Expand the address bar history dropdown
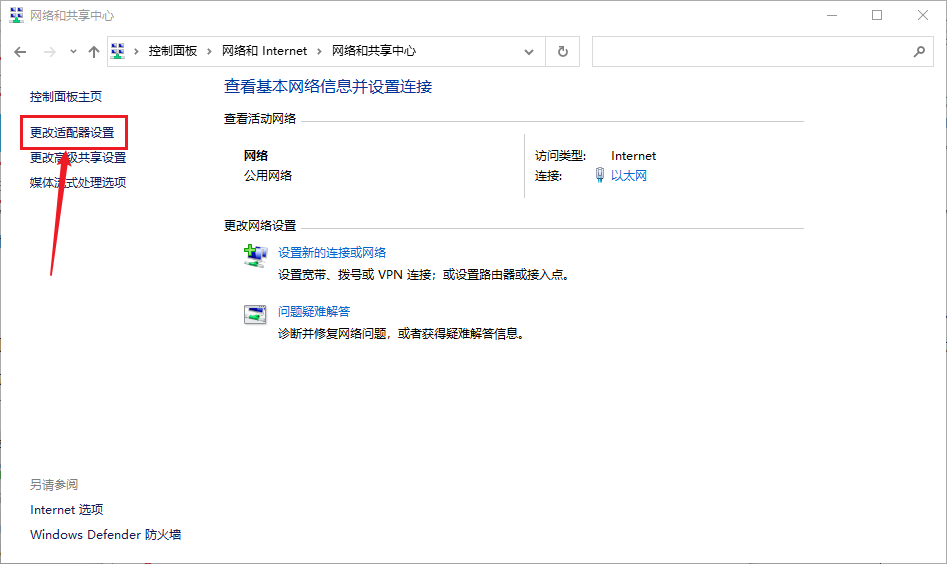 pos(529,51)
